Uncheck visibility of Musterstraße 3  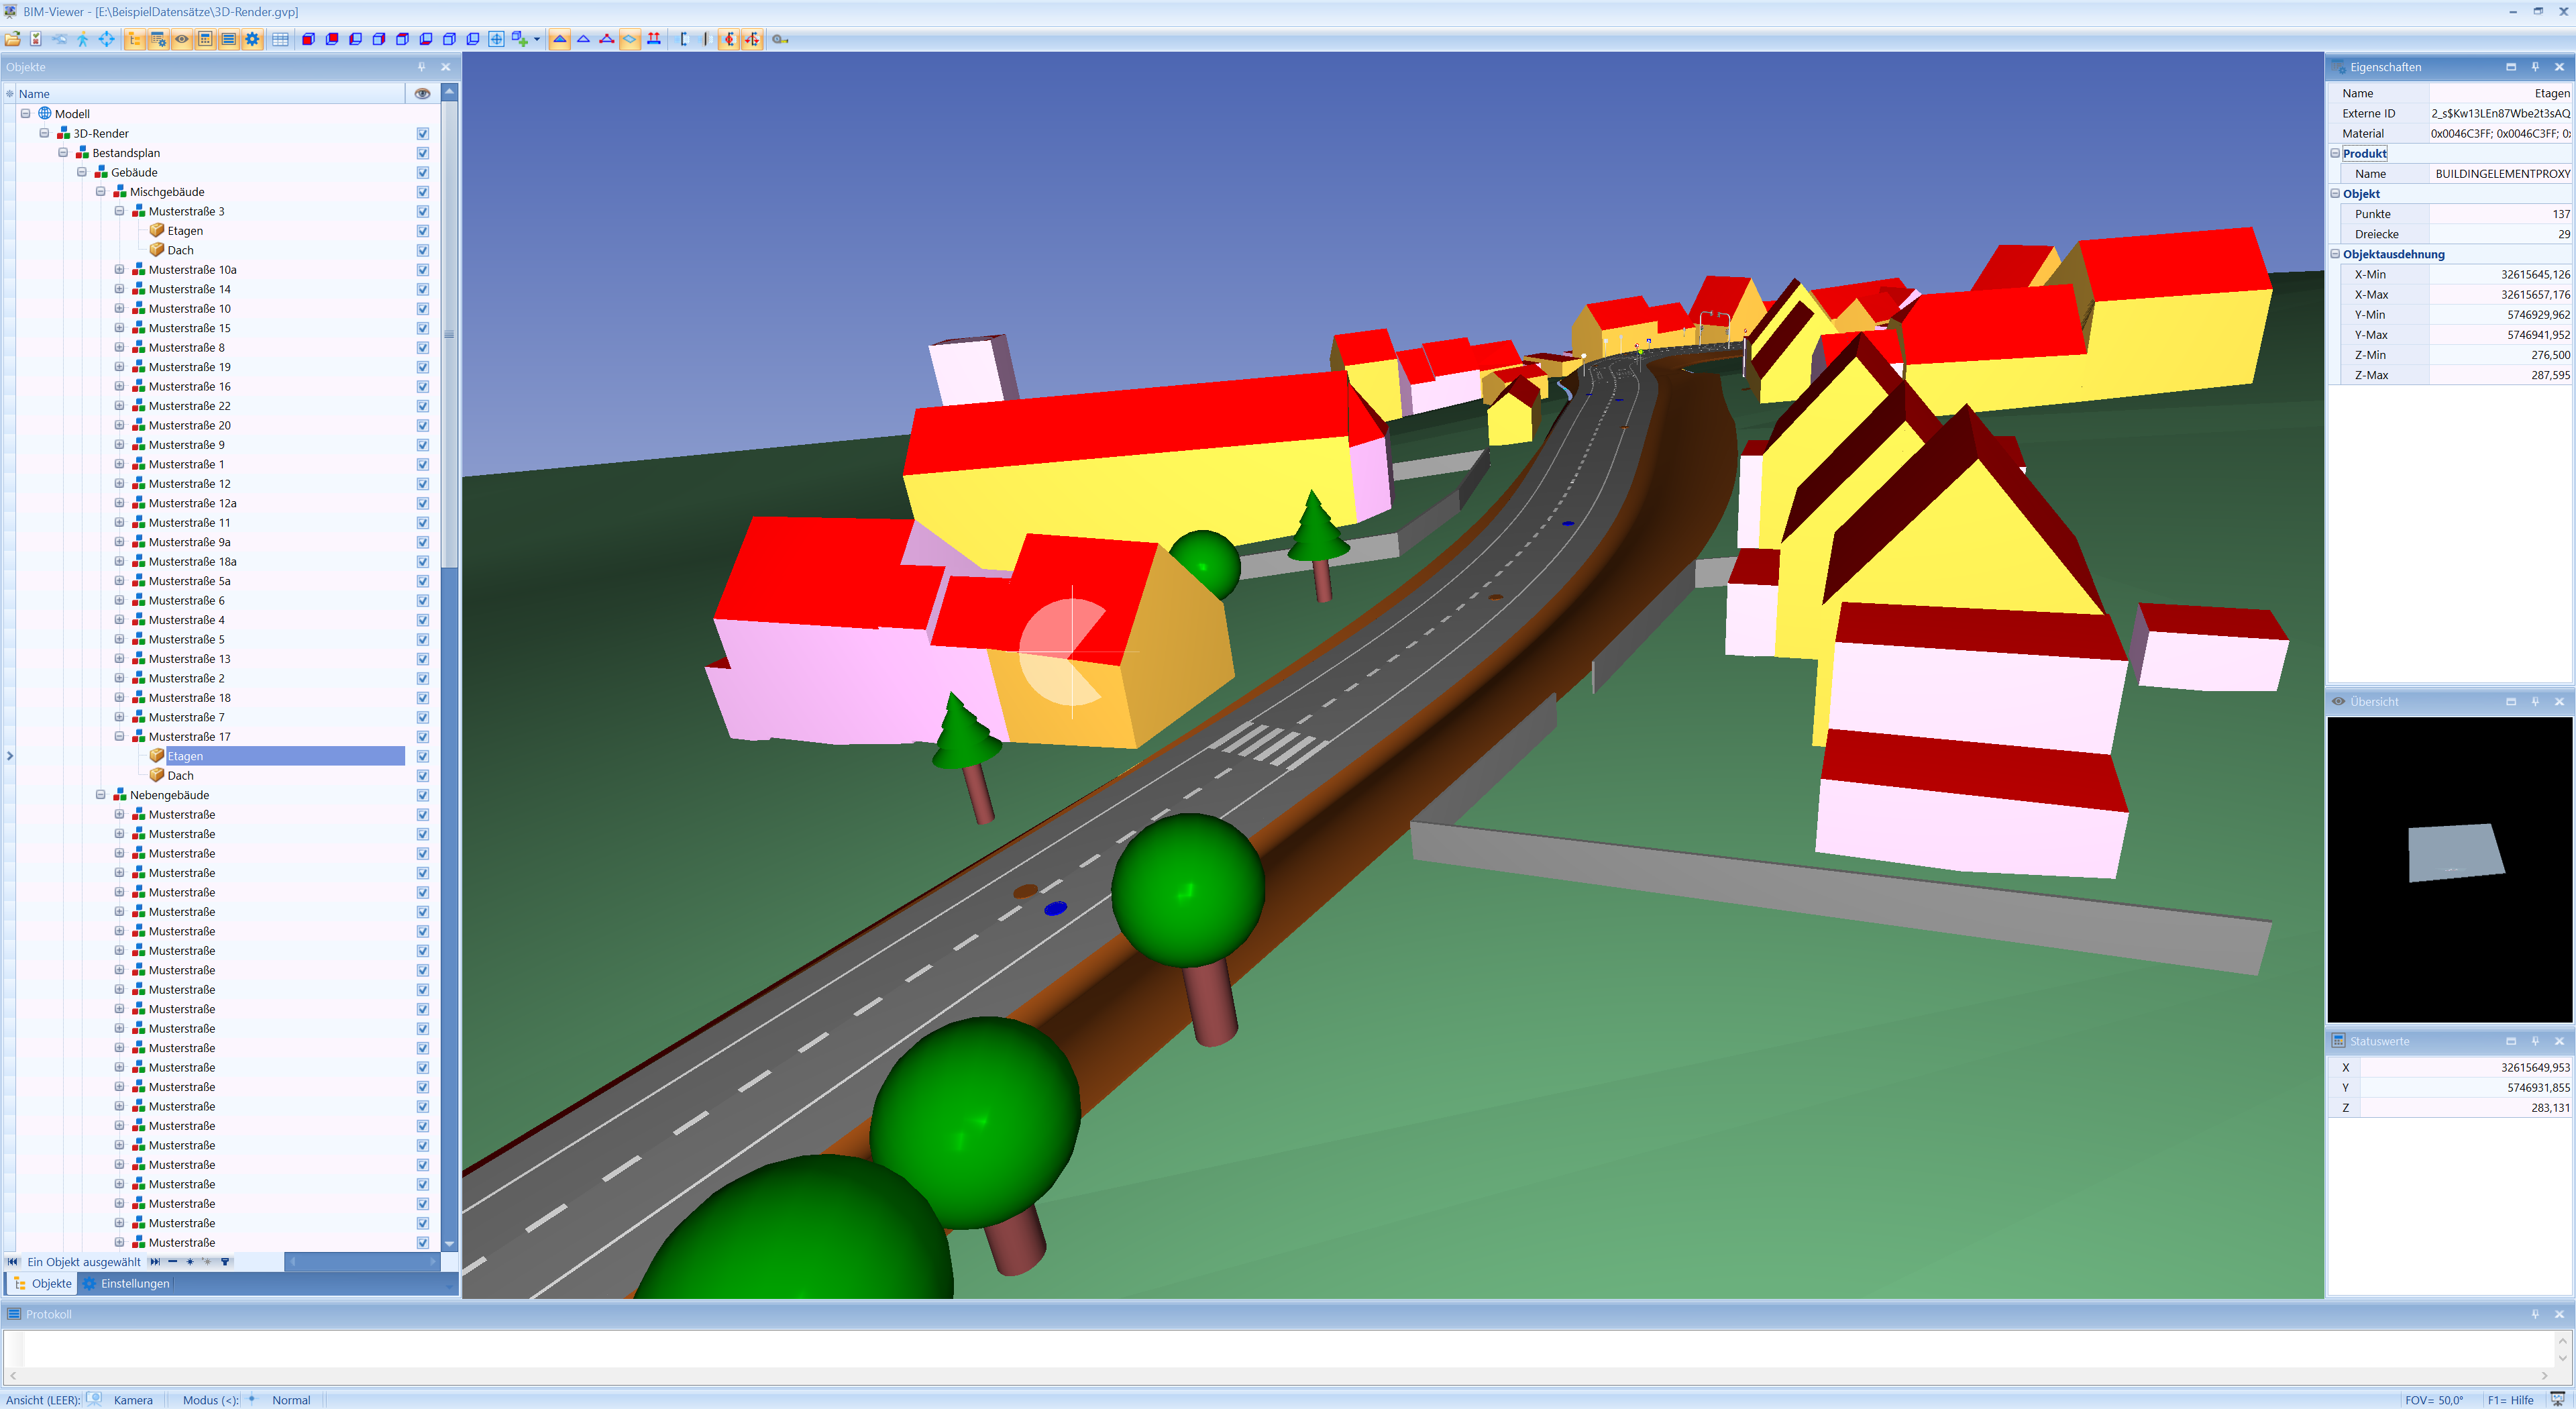tap(423, 211)
